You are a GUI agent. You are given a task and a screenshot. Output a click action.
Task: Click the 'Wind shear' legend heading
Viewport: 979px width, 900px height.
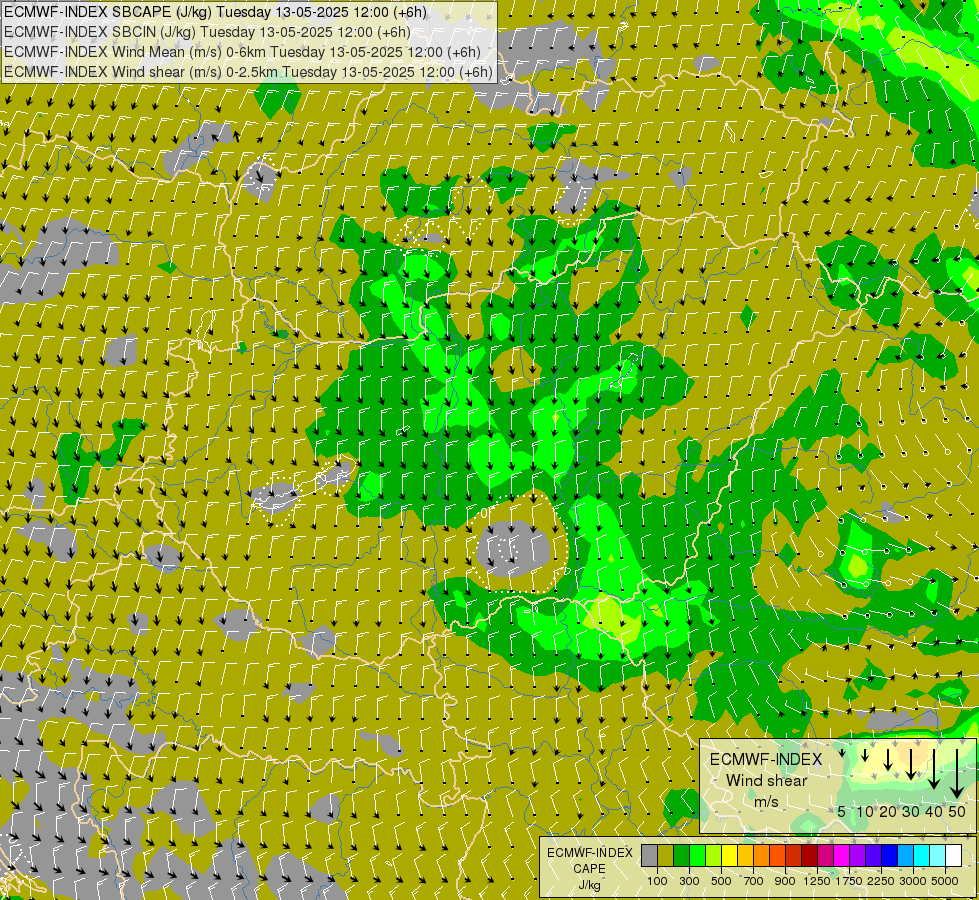767,781
